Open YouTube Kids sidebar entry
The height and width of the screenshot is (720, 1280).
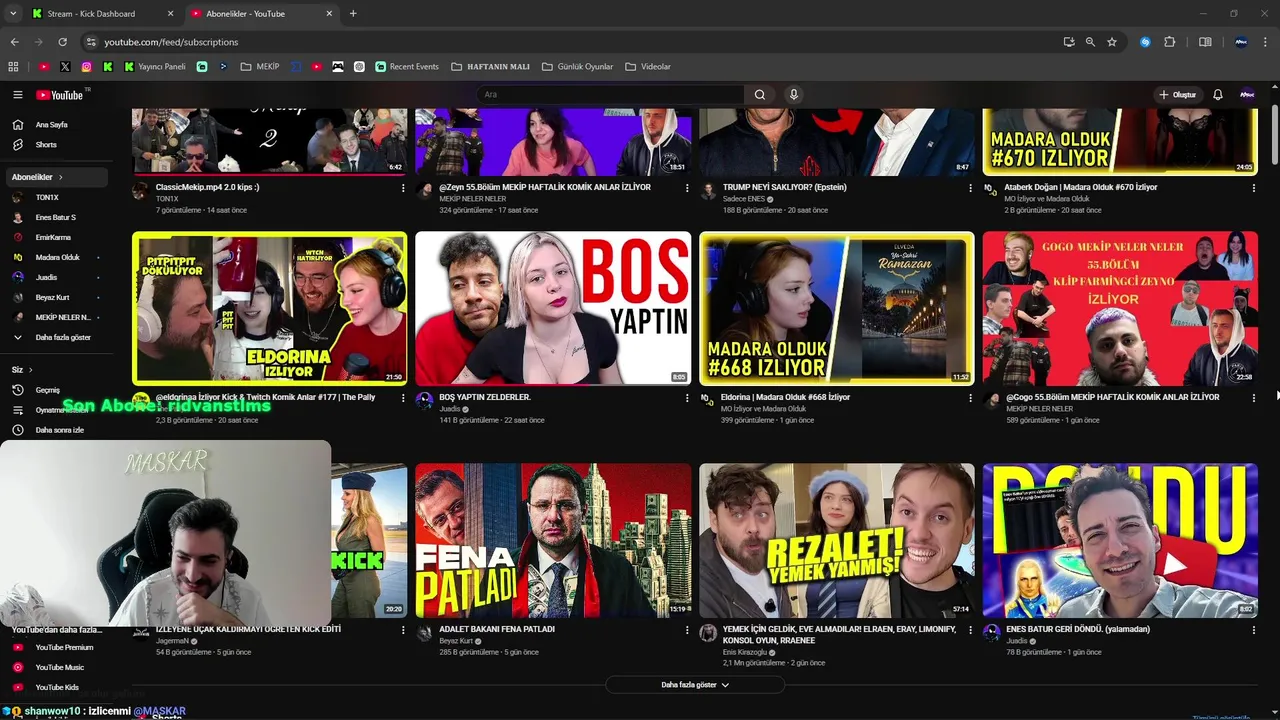57,687
